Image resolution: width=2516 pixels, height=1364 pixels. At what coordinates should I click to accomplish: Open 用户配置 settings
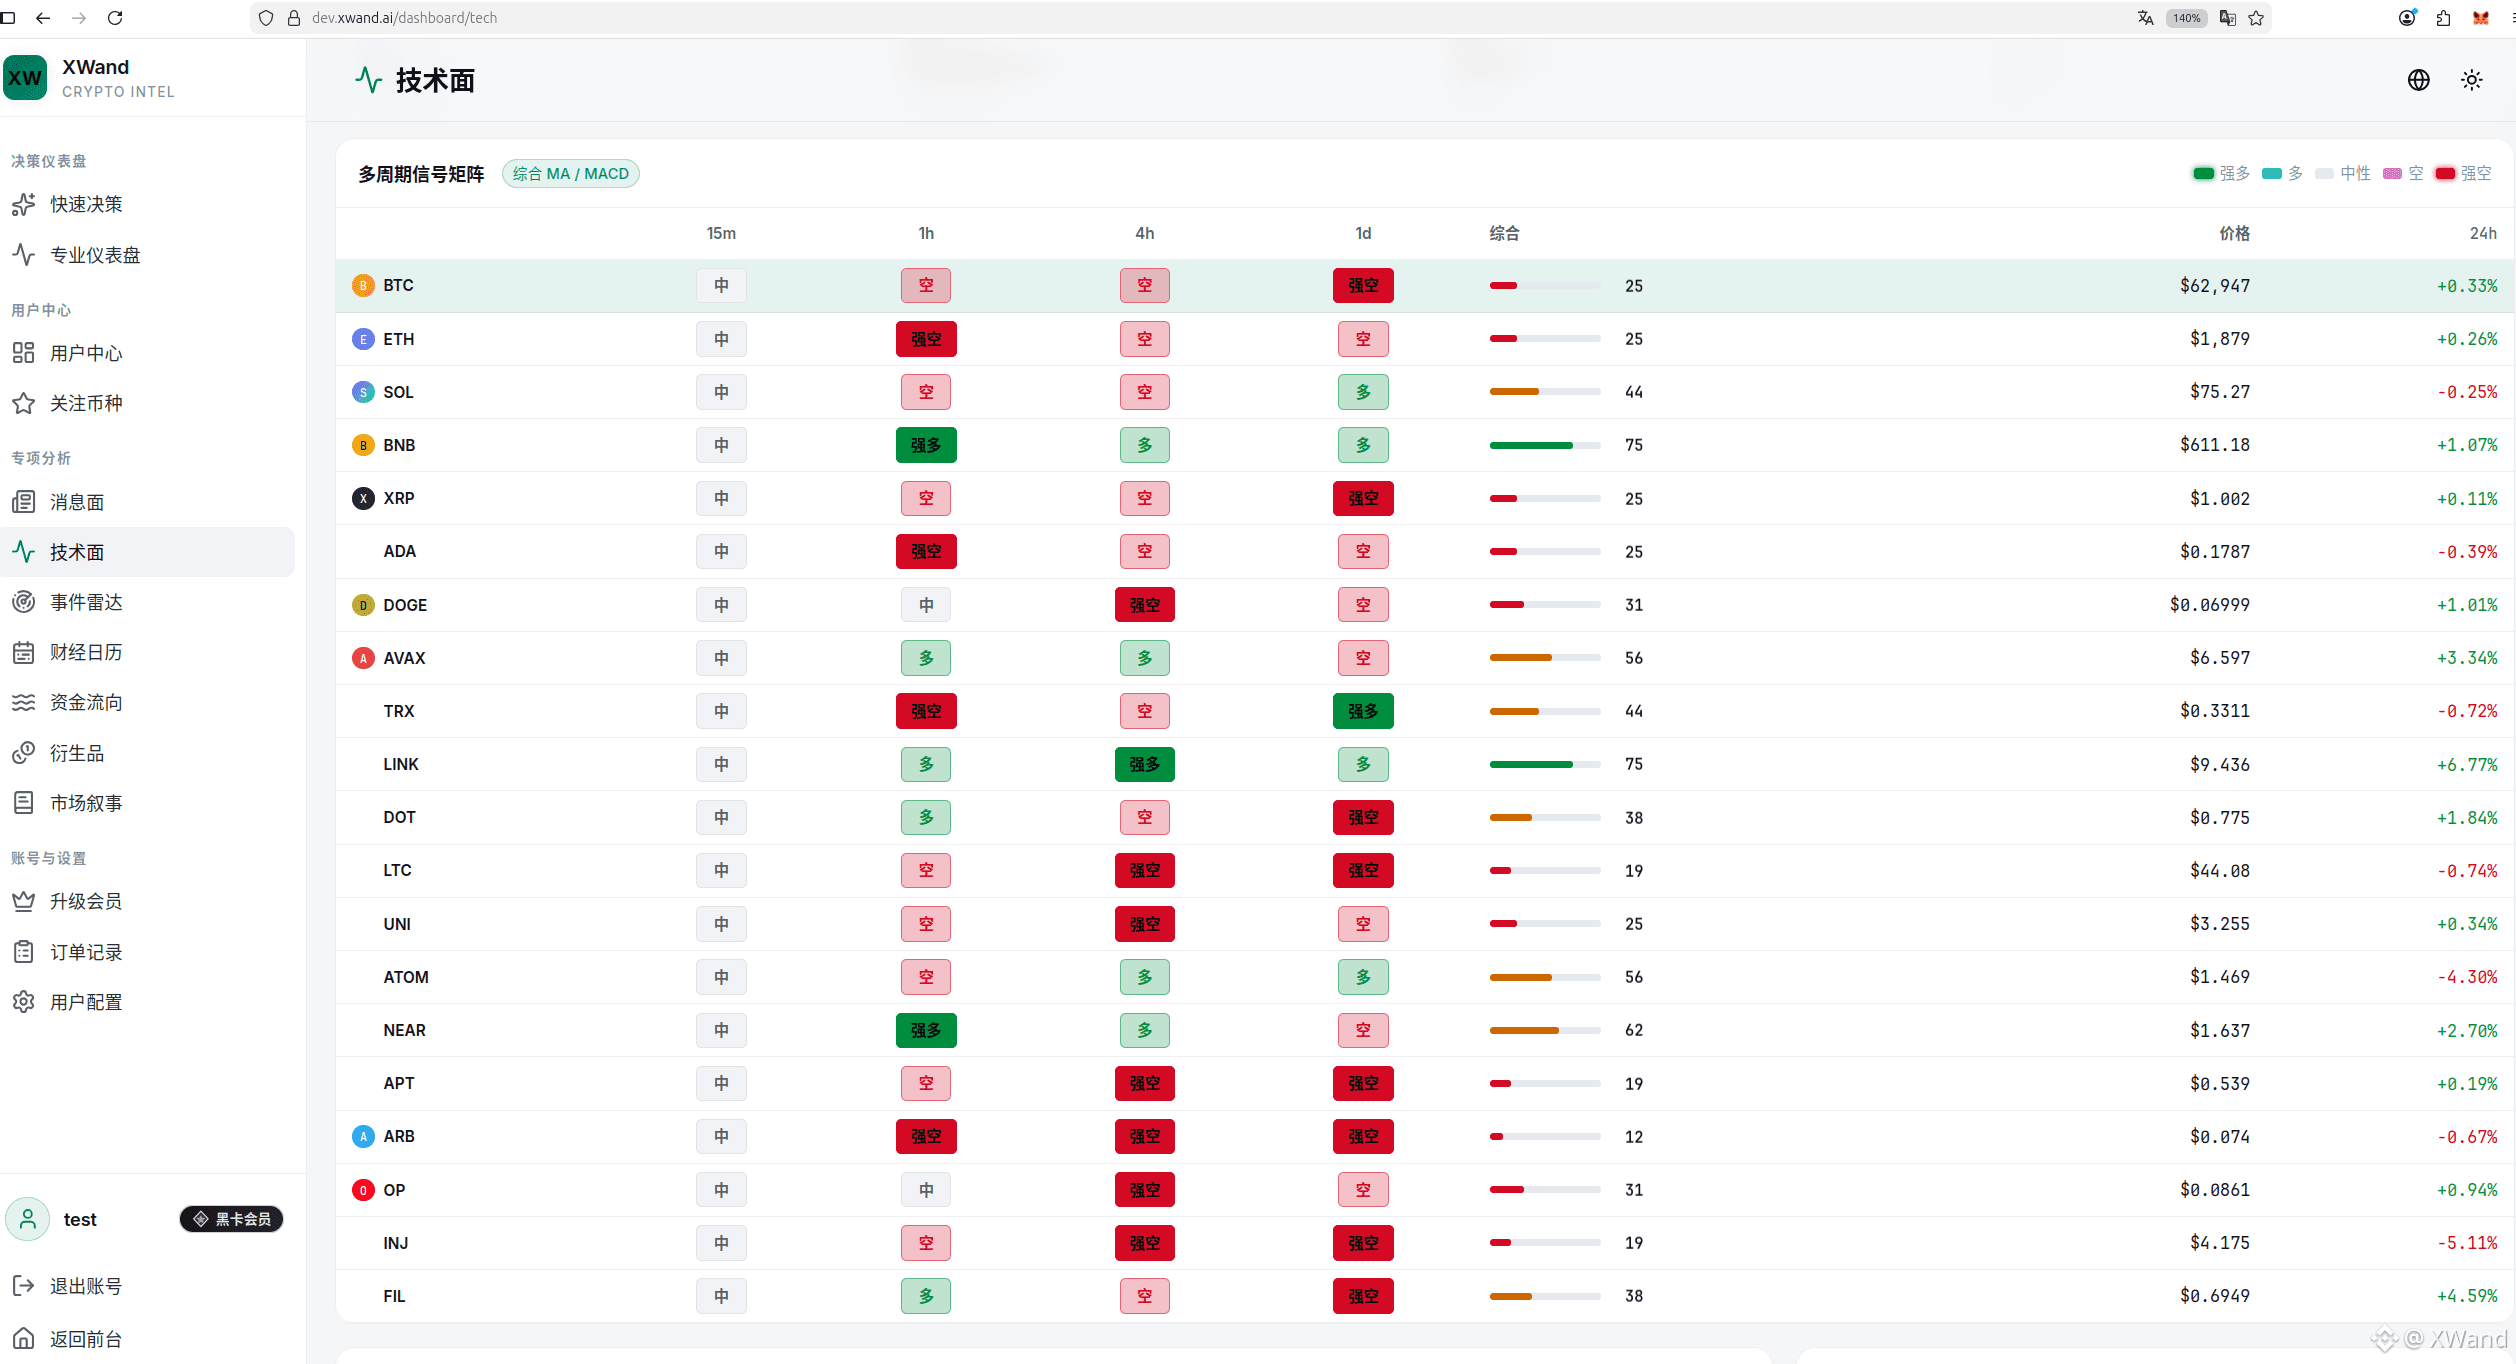click(148, 1002)
